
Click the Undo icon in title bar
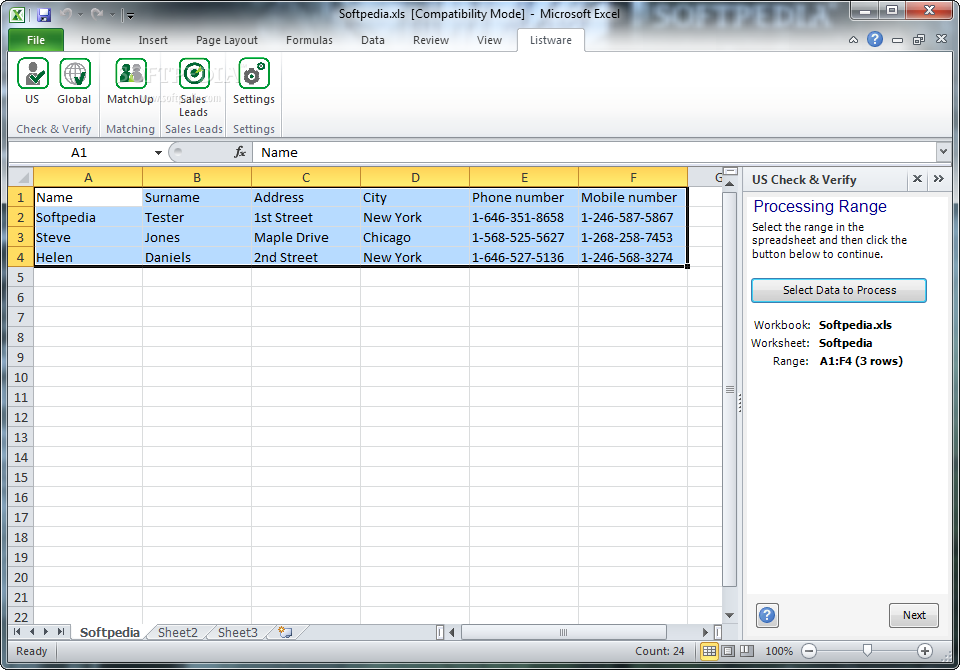coord(67,13)
